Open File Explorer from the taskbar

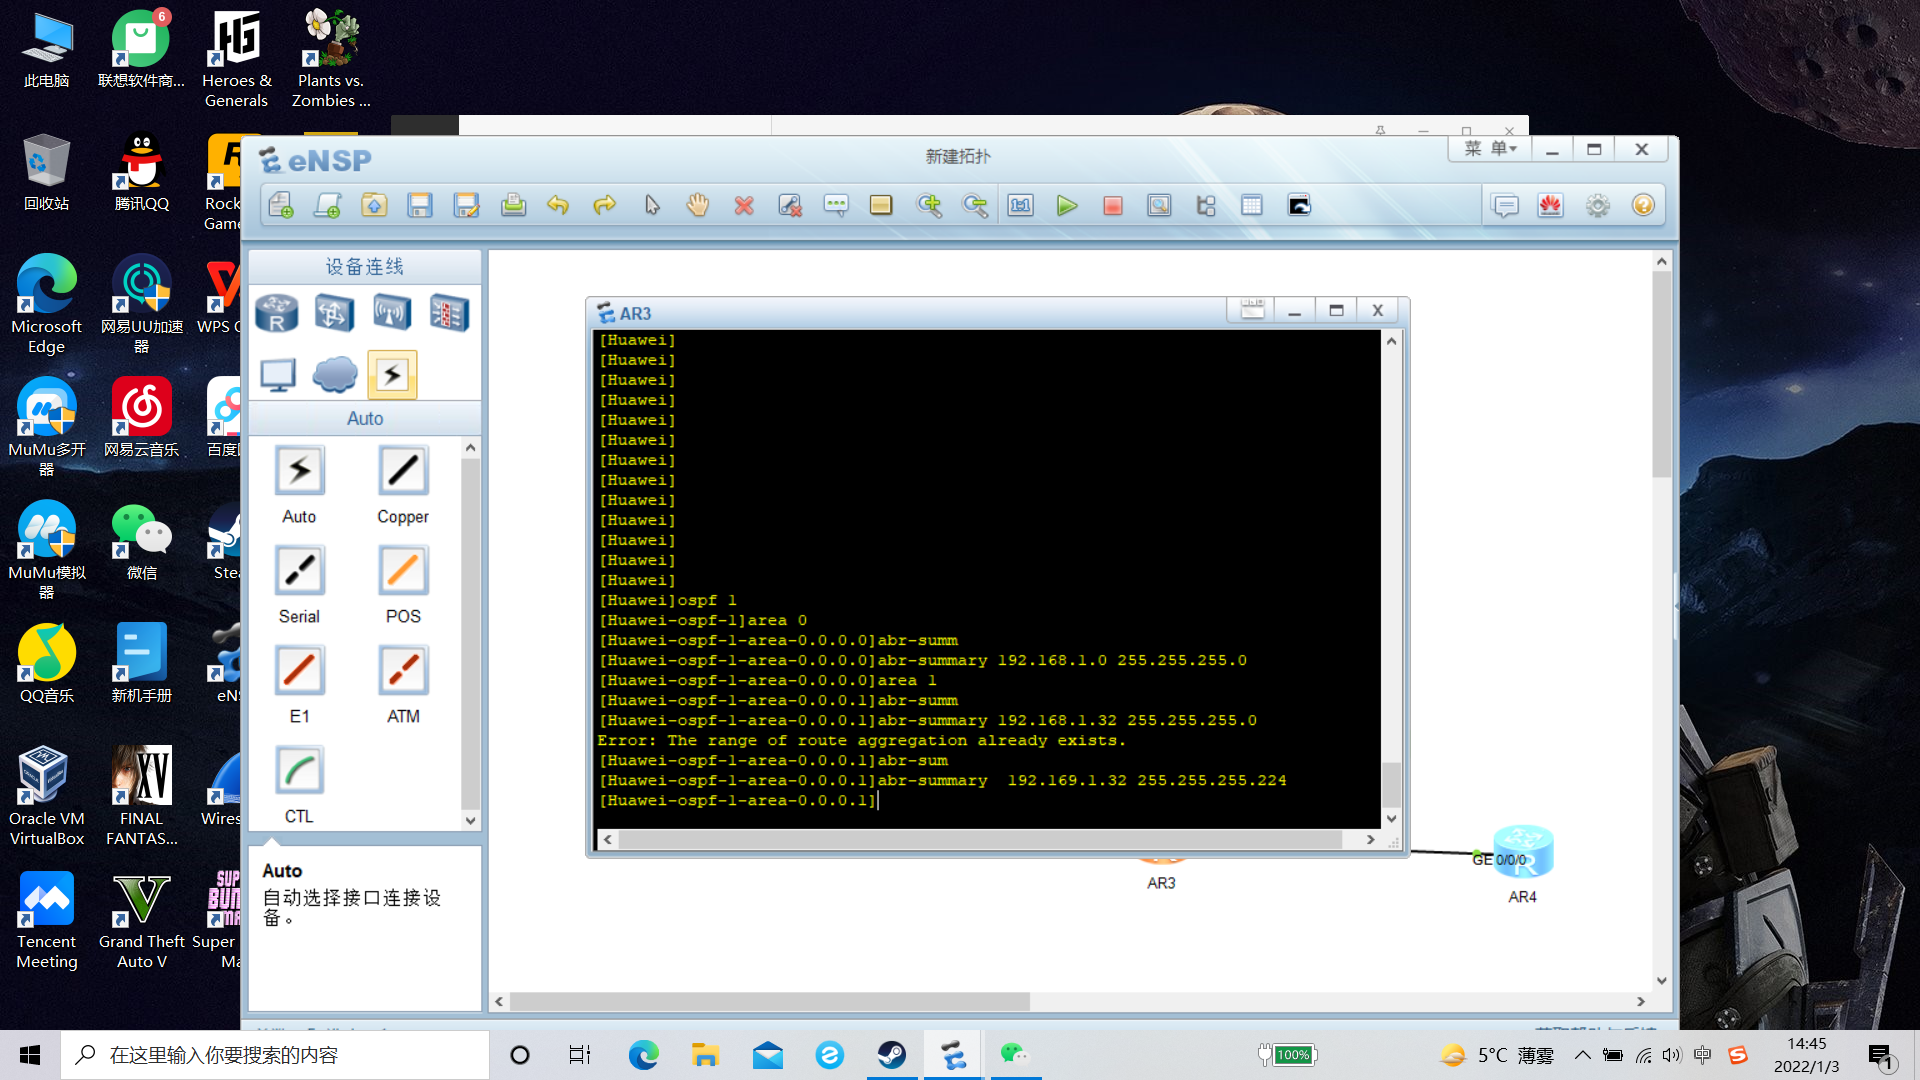click(705, 1055)
